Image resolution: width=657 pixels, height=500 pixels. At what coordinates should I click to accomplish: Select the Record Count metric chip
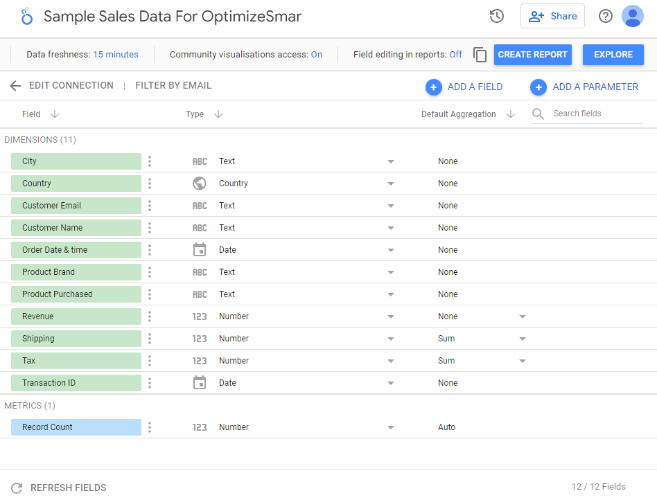[76, 427]
